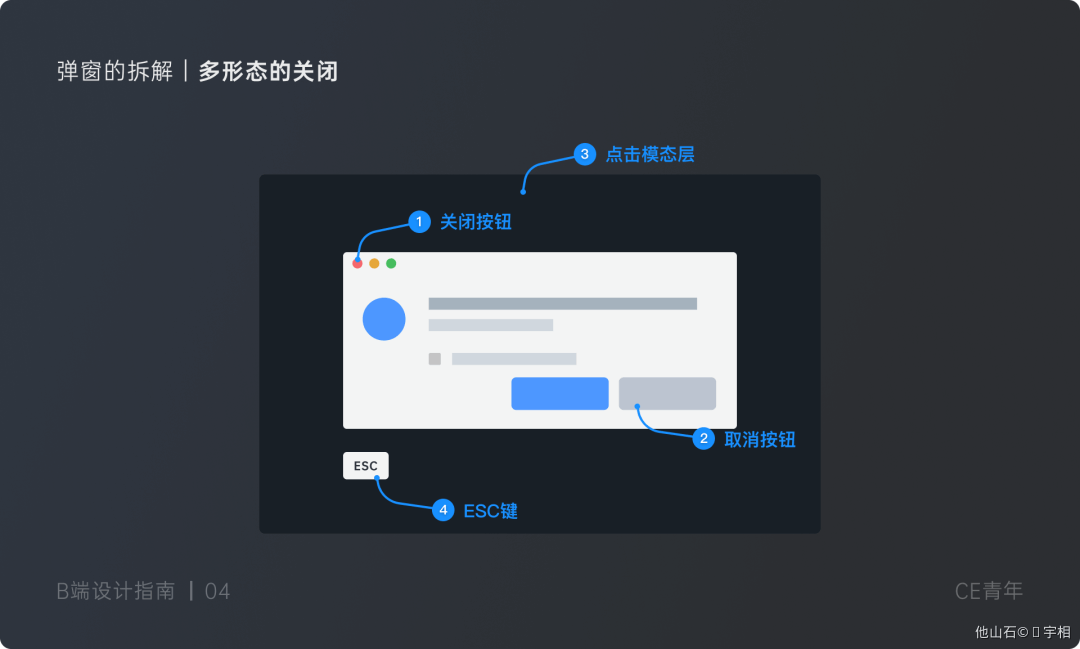Click the 关闭按钮 label
Image resolution: width=1080 pixels, height=649 pixels.
(476, 222)
